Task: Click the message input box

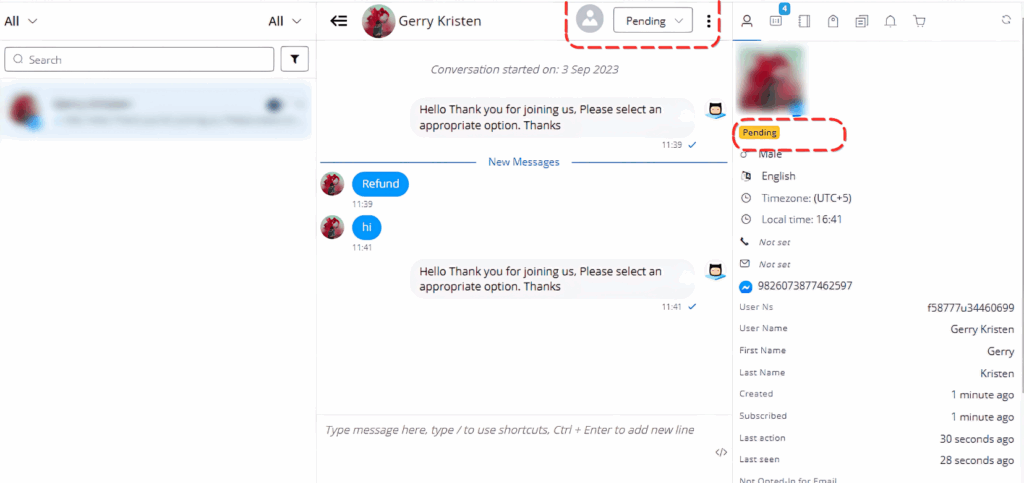Action: coord(510,430)
